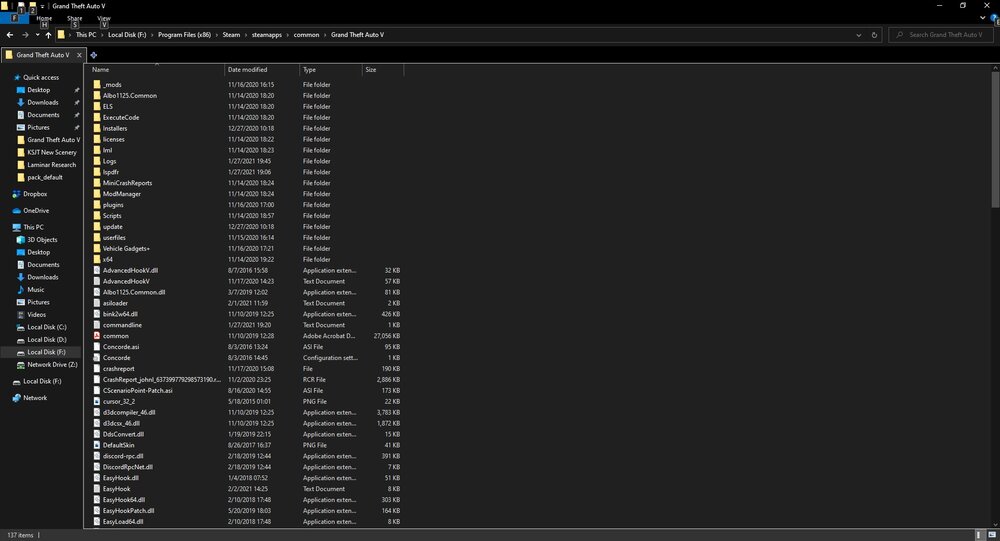Go forward using the Forward arrow
This screenshot has height=541, width=1000.
click(x=25, y=35)
